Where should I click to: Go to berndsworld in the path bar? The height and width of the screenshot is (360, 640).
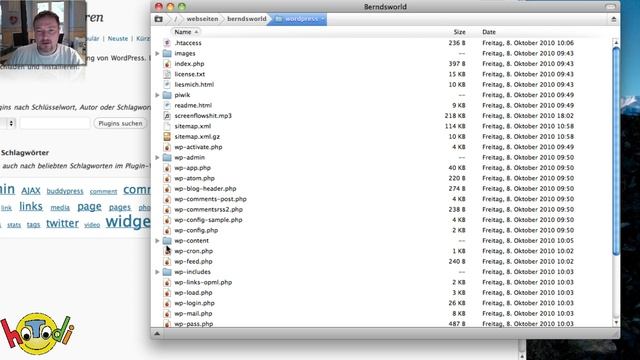point(247,19)
